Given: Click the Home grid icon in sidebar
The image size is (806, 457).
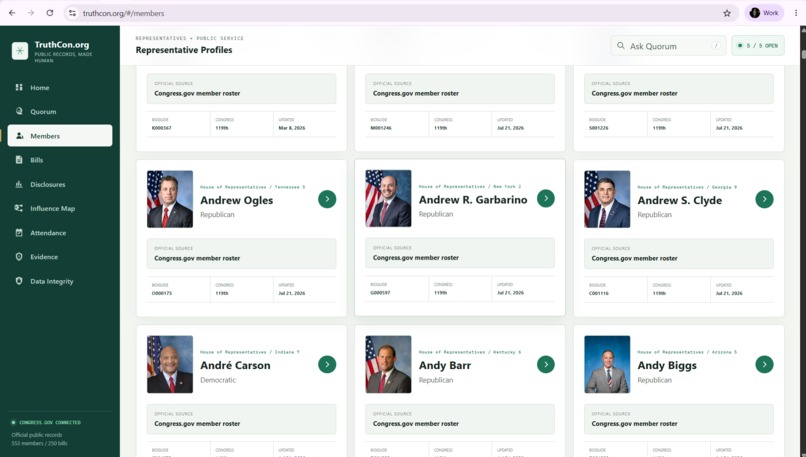Looking at the screenshot, I should [x=19, y=87].
